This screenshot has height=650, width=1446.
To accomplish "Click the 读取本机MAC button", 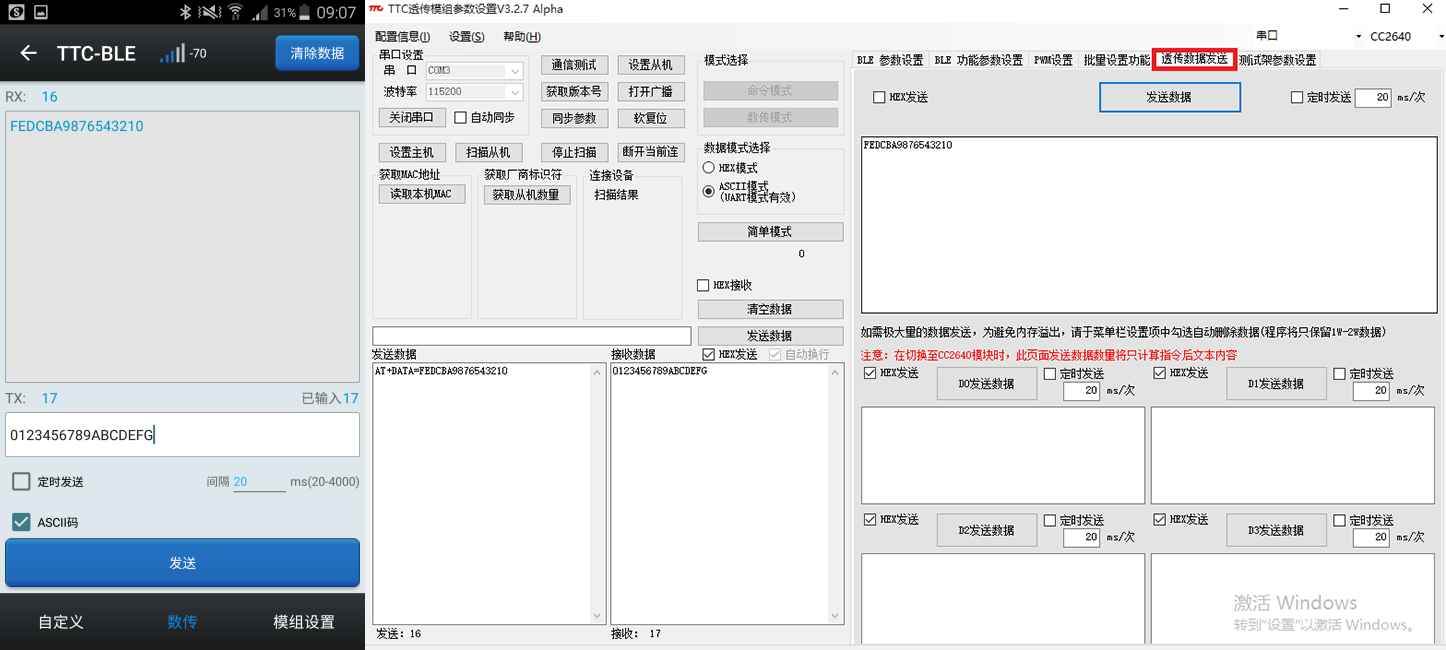I will pos(421,194).
